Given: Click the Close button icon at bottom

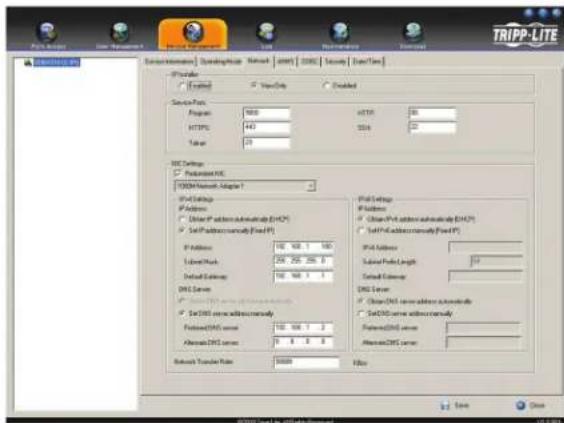Looking at the screenshot, I should click(520, 405).
